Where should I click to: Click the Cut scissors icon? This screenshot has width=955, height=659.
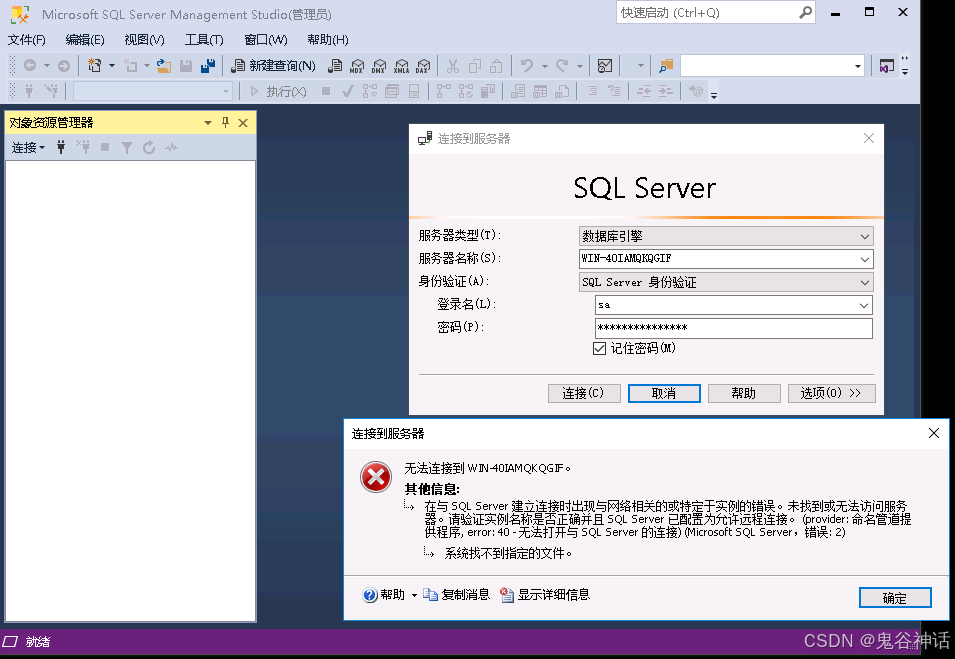pos(453,66)
